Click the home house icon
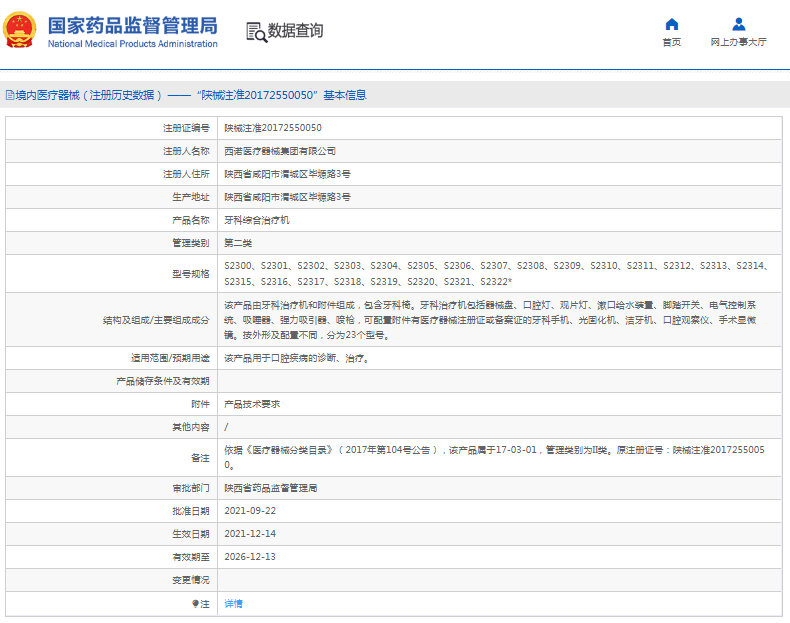This screenshot has width=790, height=623. click(672, 24)
